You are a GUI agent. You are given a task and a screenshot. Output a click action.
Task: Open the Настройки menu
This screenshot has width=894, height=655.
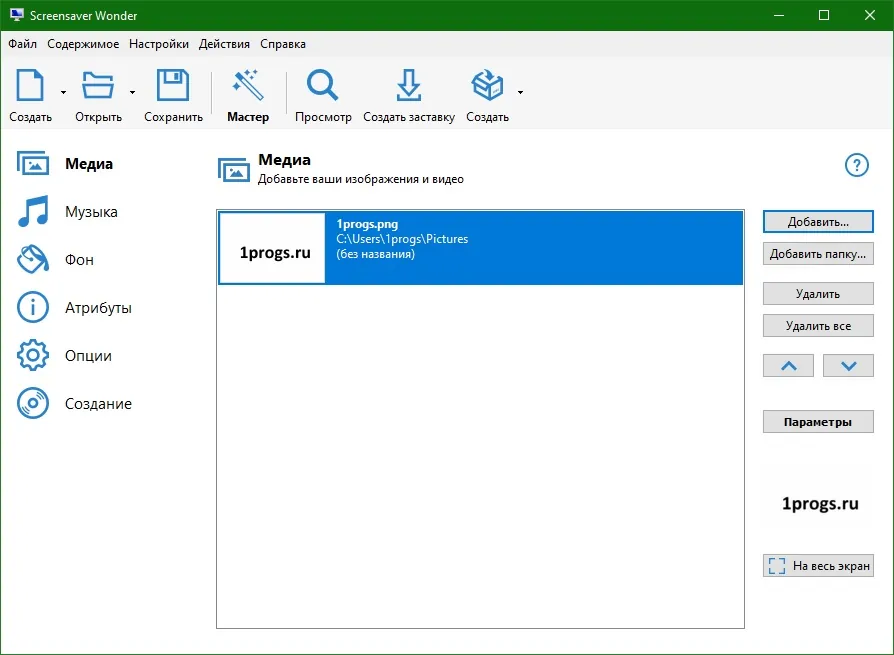(159, 44)
